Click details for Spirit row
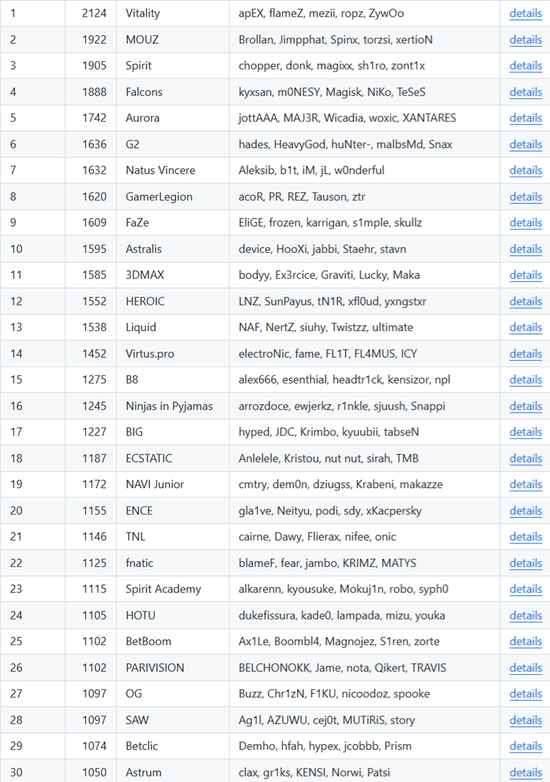The height and width of the screenshot is (782, 550). (x=526, y=66)
